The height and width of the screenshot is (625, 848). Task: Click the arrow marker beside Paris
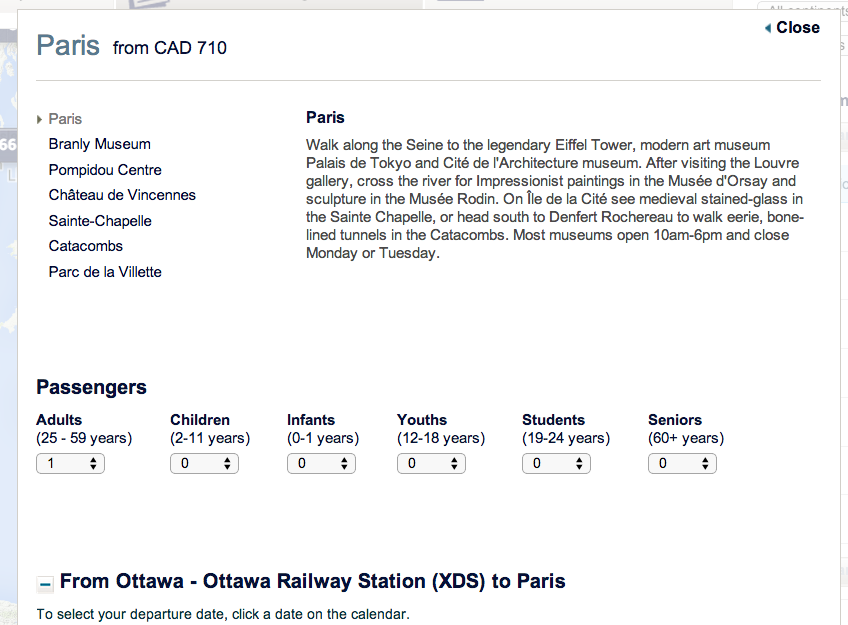(x=39, y=119)
